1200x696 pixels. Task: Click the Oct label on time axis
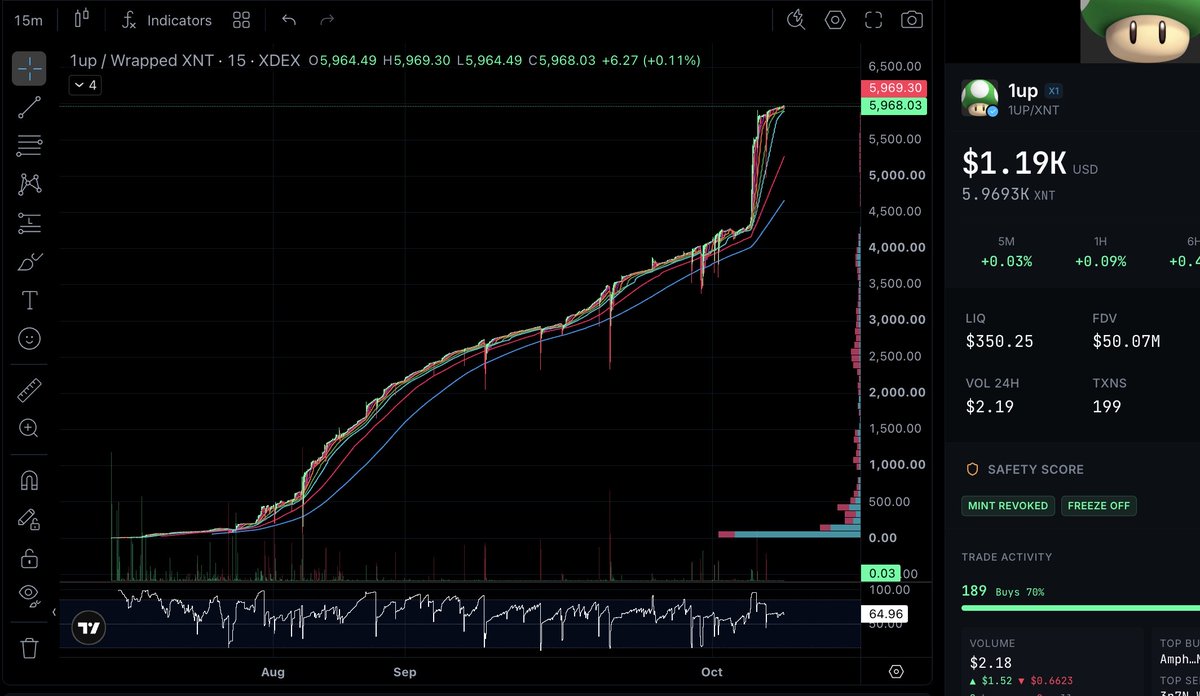pyautogui.click(x=711, y=672)
